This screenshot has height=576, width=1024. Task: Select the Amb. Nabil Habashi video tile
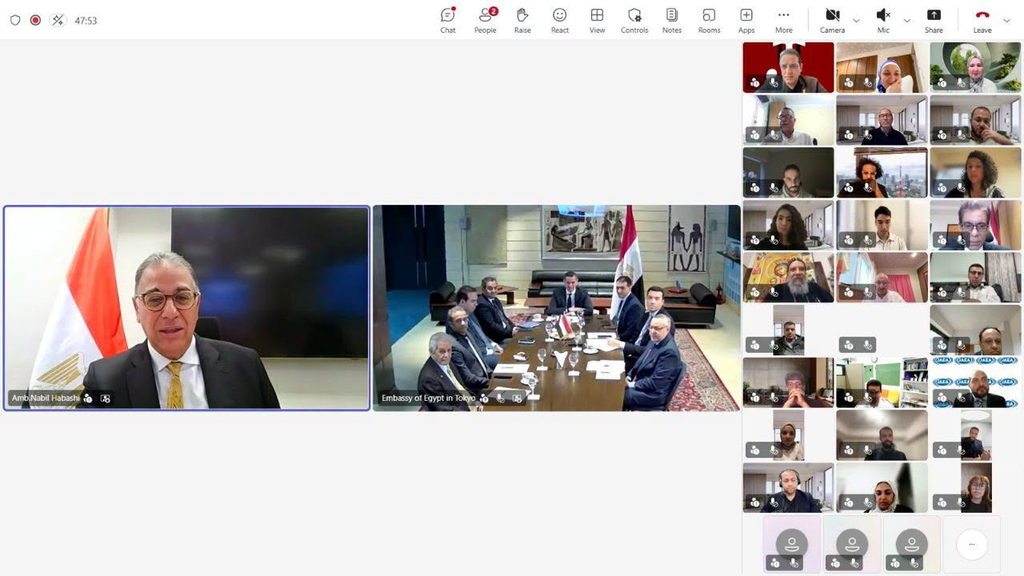pyautogui.click(x=187, y=308)
